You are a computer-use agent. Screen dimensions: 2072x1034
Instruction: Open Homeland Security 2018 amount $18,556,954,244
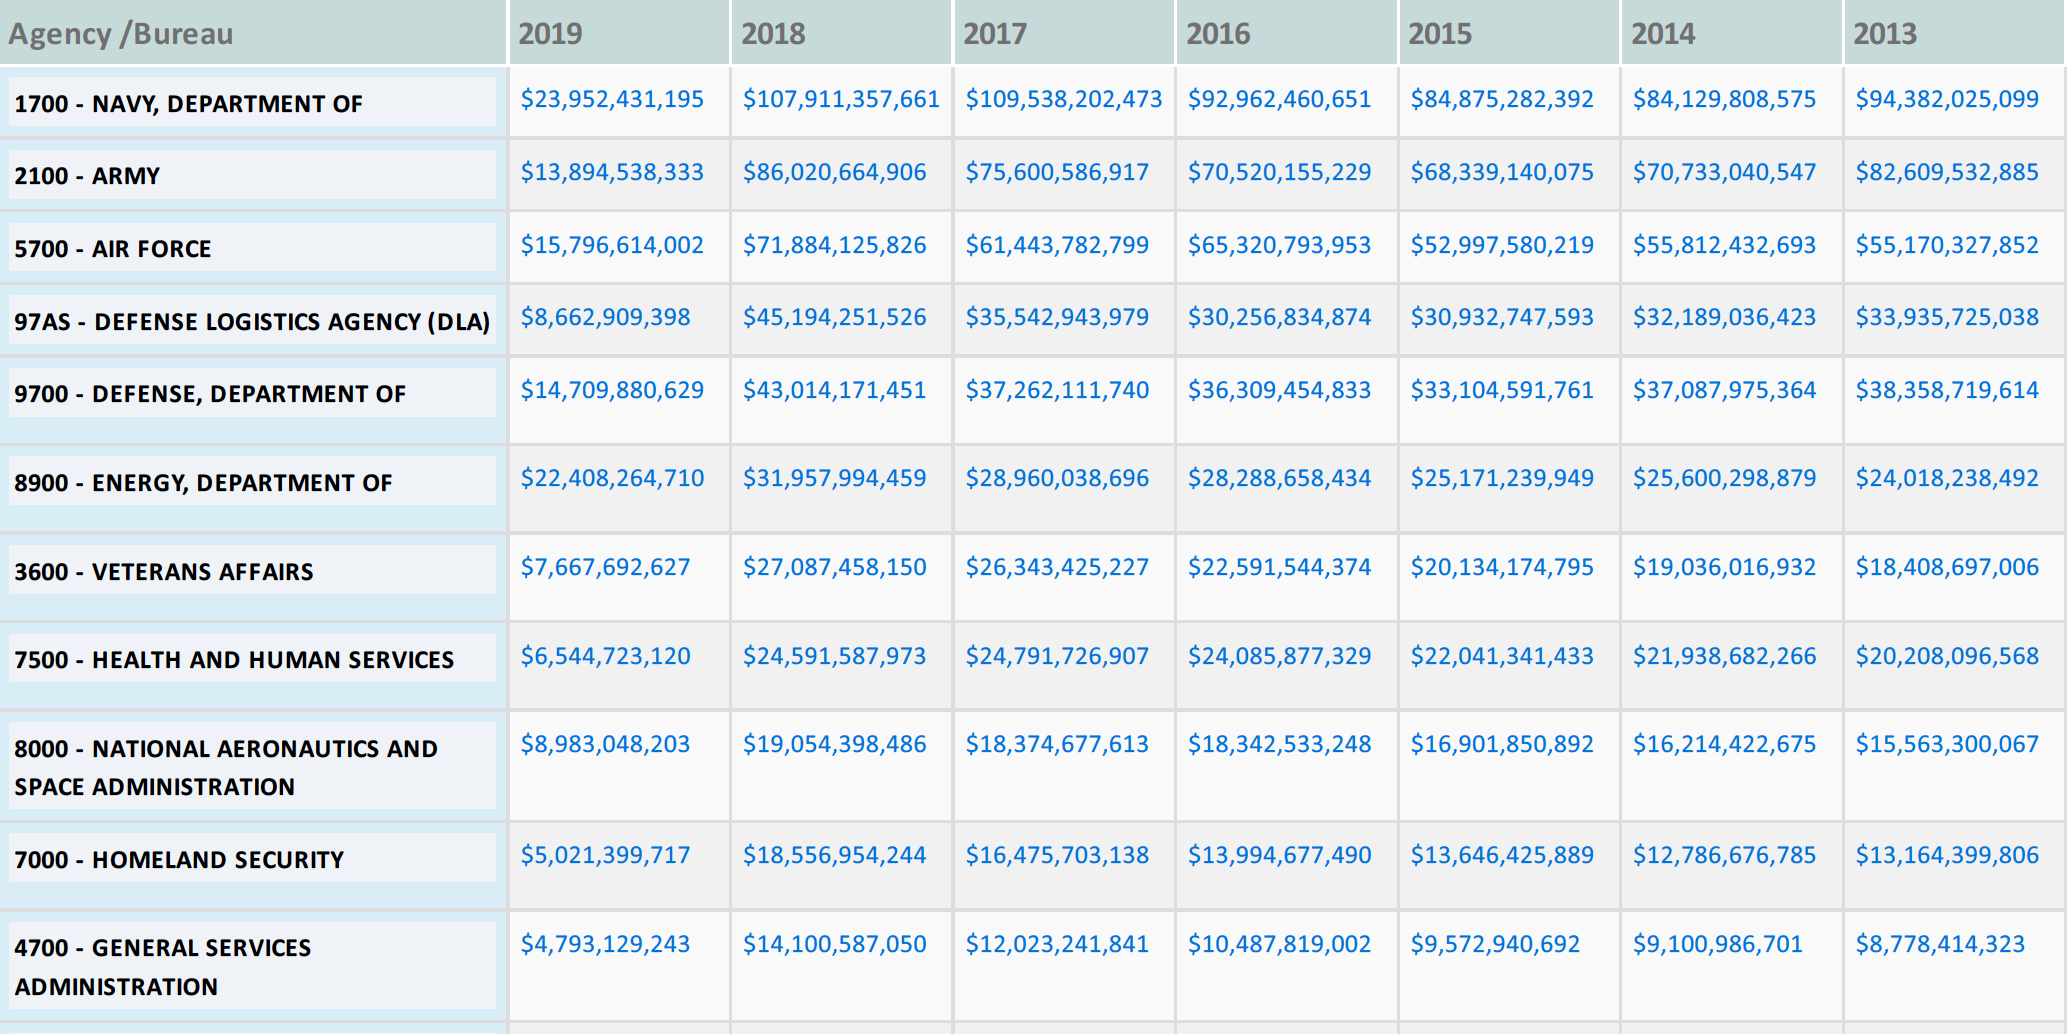pos(834,855)
